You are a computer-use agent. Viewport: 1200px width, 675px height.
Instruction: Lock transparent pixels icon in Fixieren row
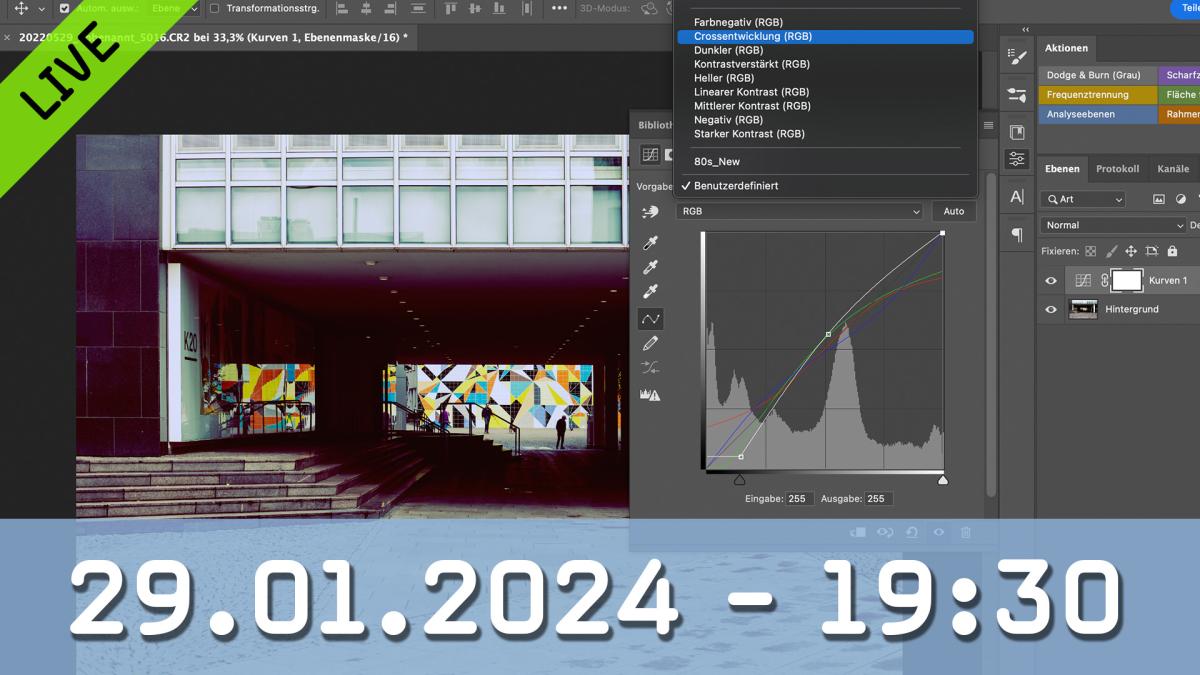click(1091, 252)
